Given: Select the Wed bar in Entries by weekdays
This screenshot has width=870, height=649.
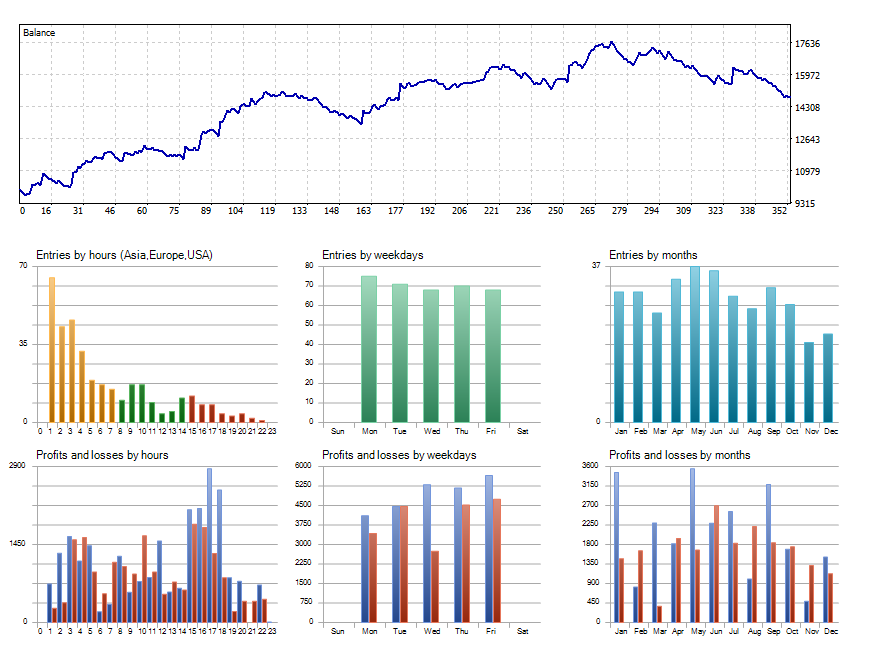Looking at the screenshot, I should click(431, 356).
